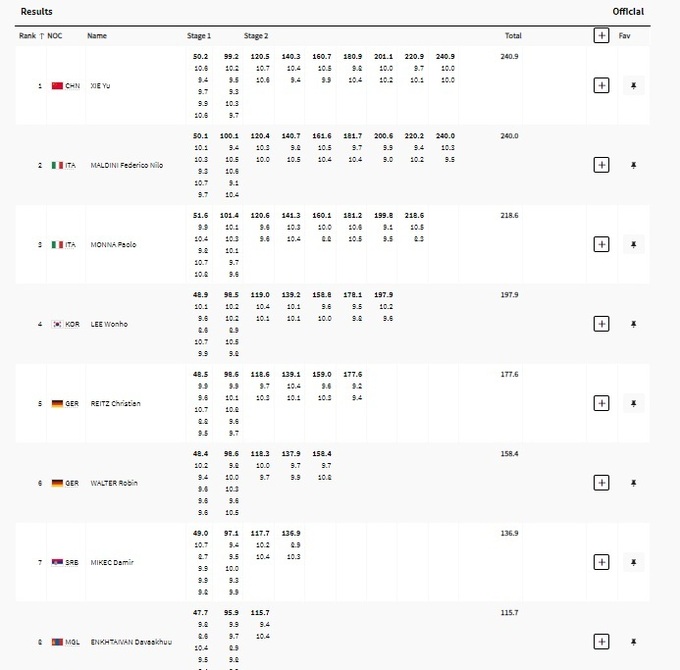
Task: Pin ENKHTAIVAN Davaakhuu as favourite
Action: pos(633,641)
